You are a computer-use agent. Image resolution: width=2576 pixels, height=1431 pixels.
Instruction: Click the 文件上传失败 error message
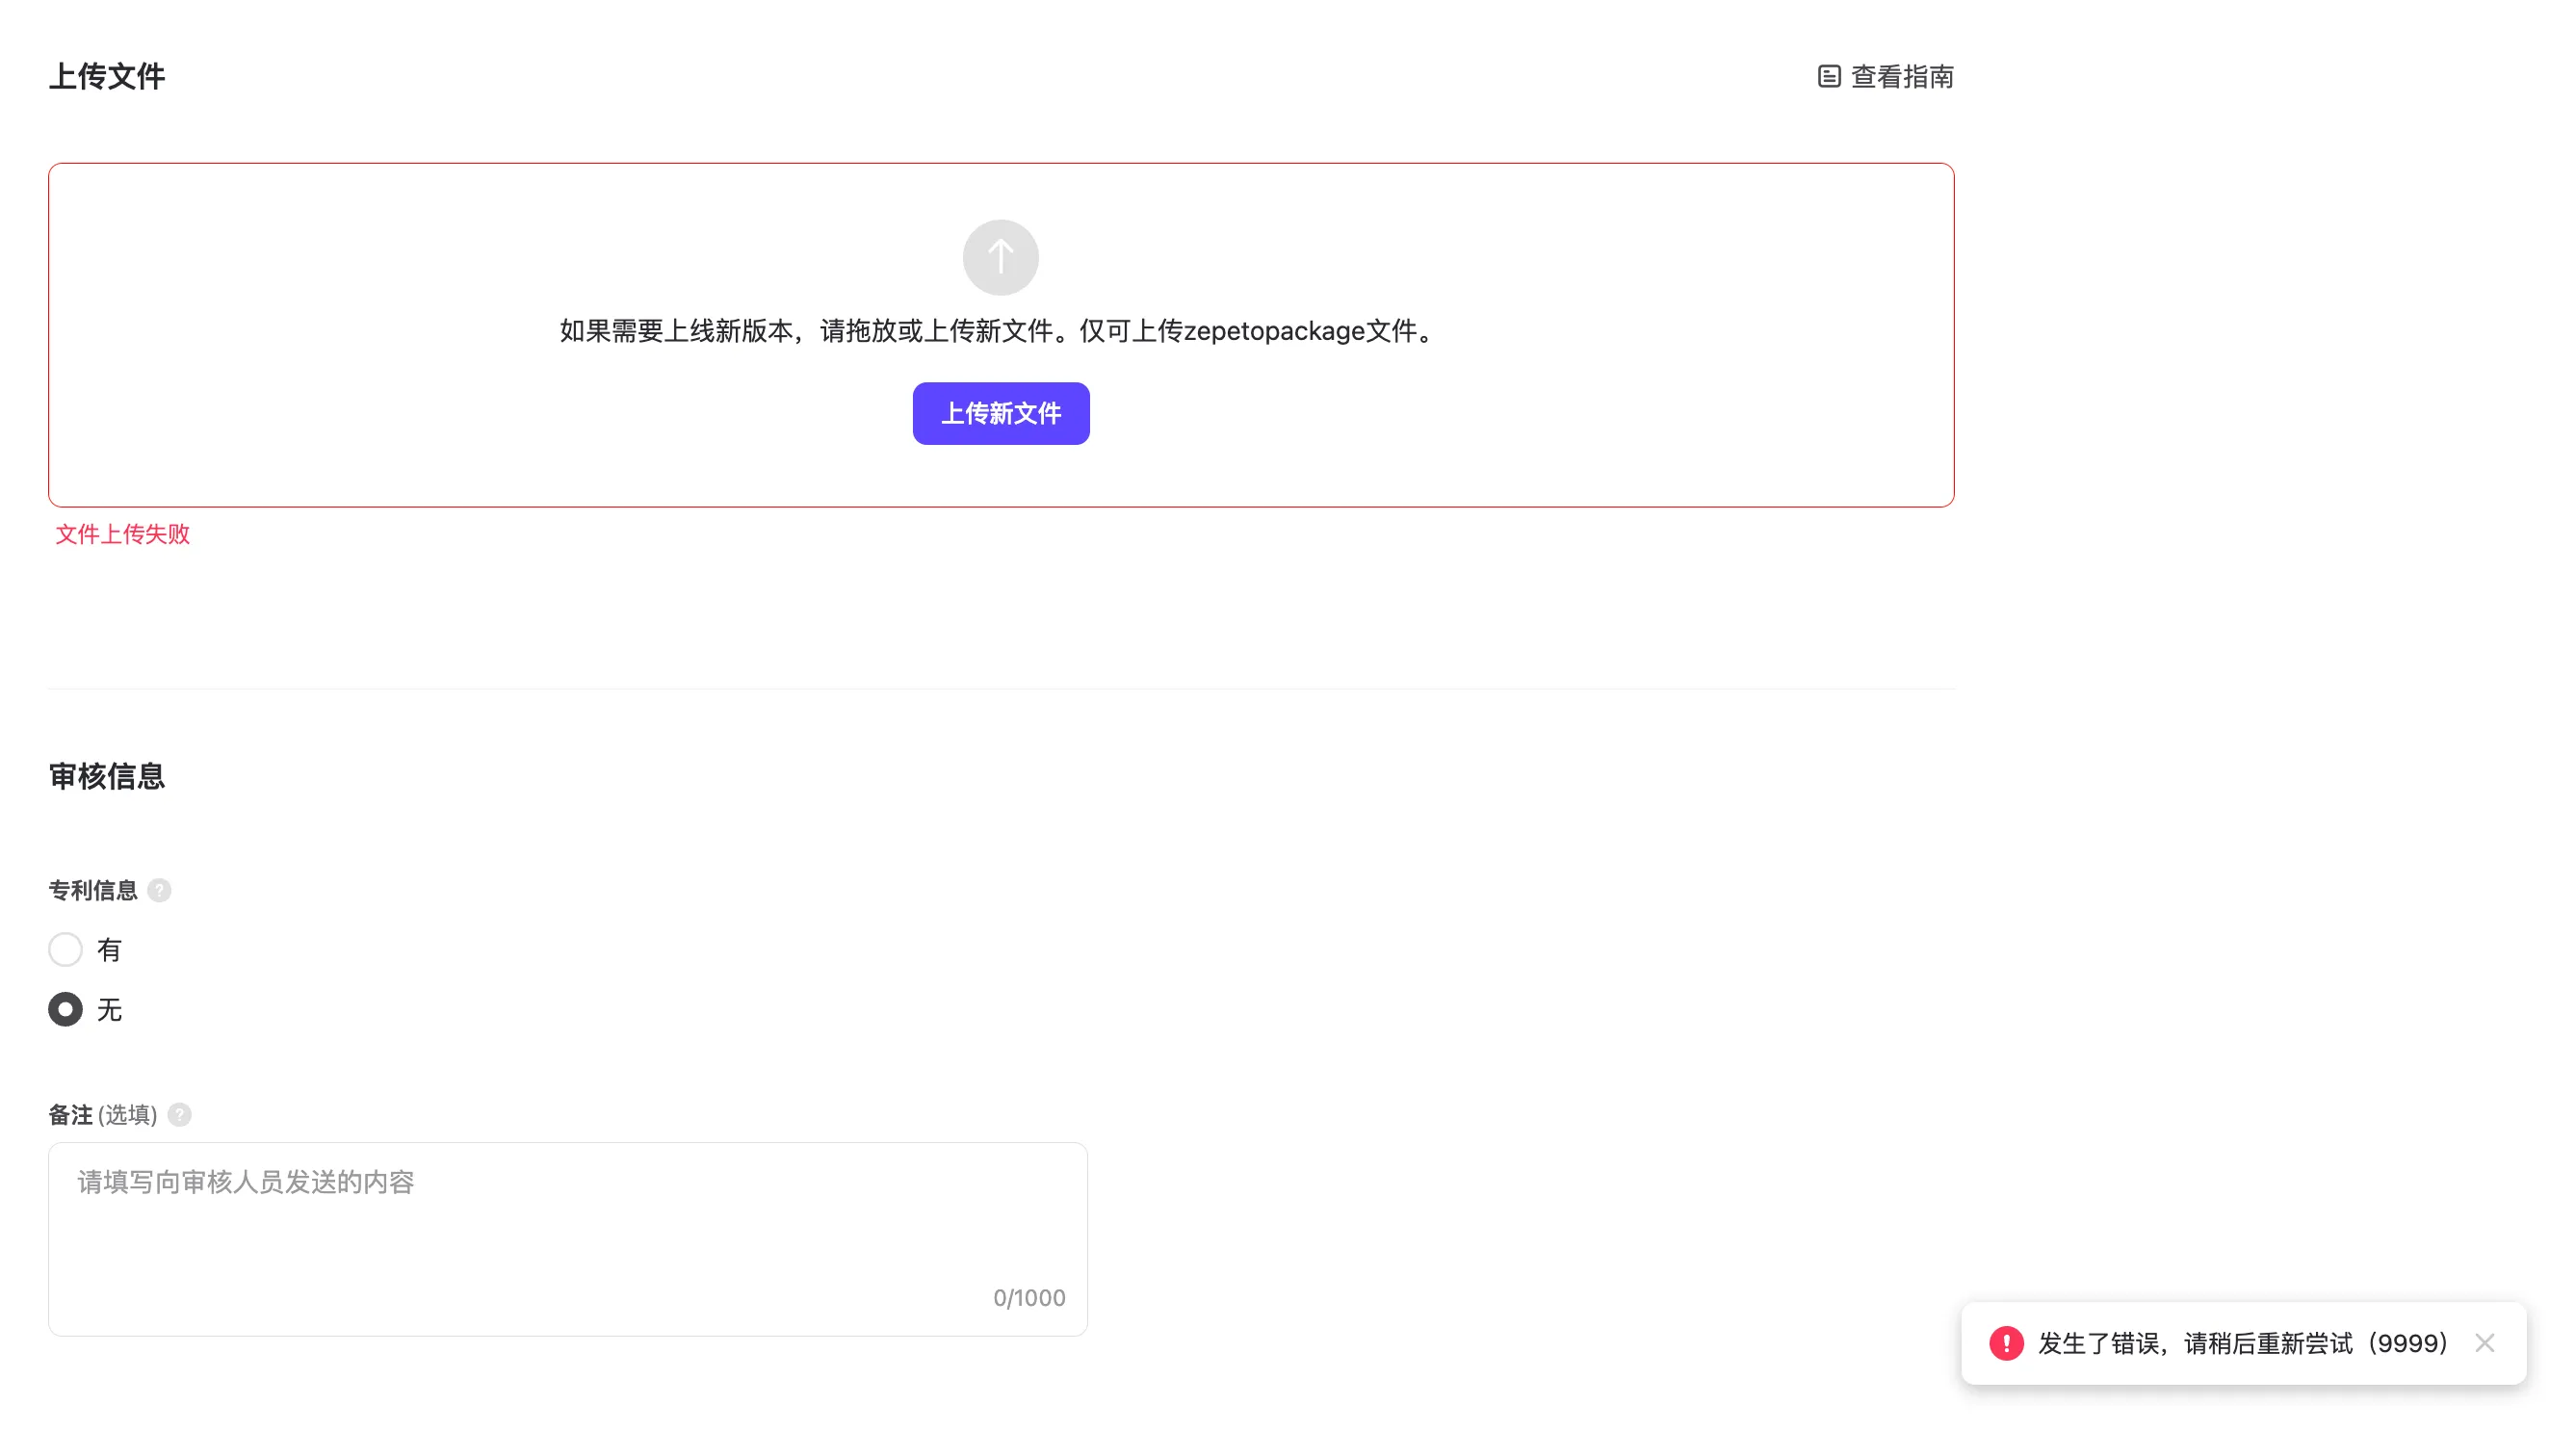(x=122, y=534)
